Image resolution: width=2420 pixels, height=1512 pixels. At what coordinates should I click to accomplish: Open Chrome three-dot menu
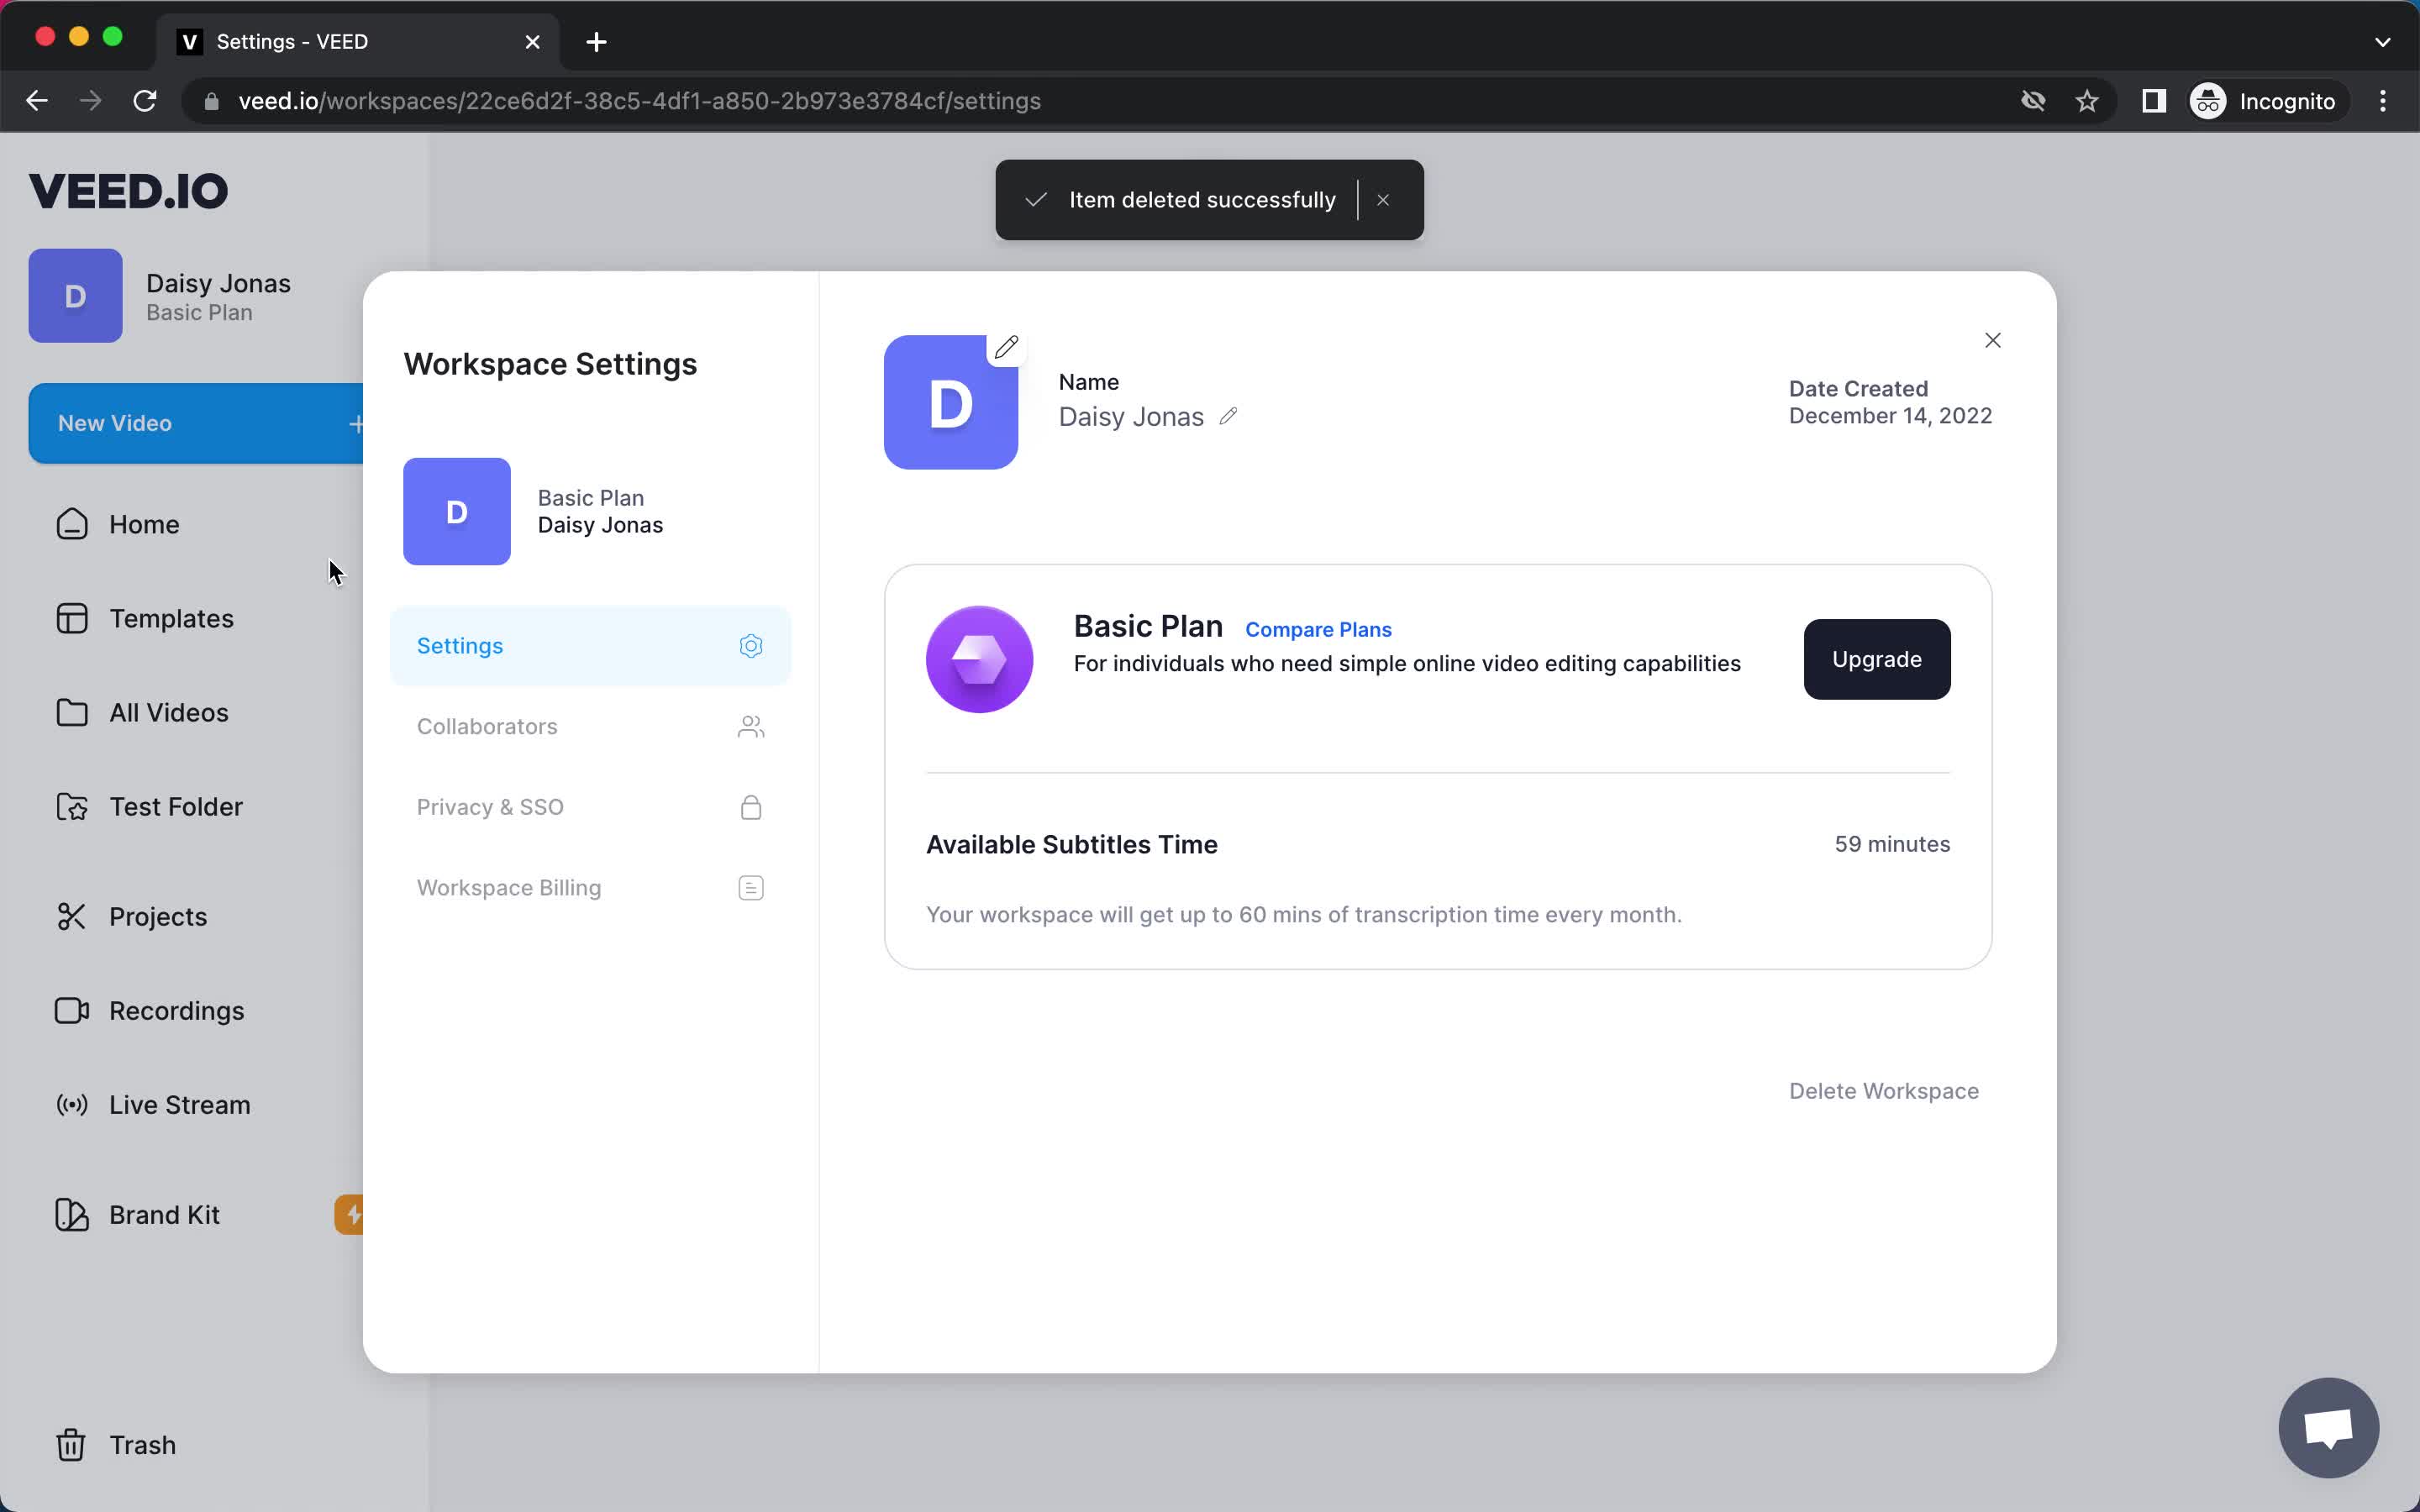tap(2383, 101)
